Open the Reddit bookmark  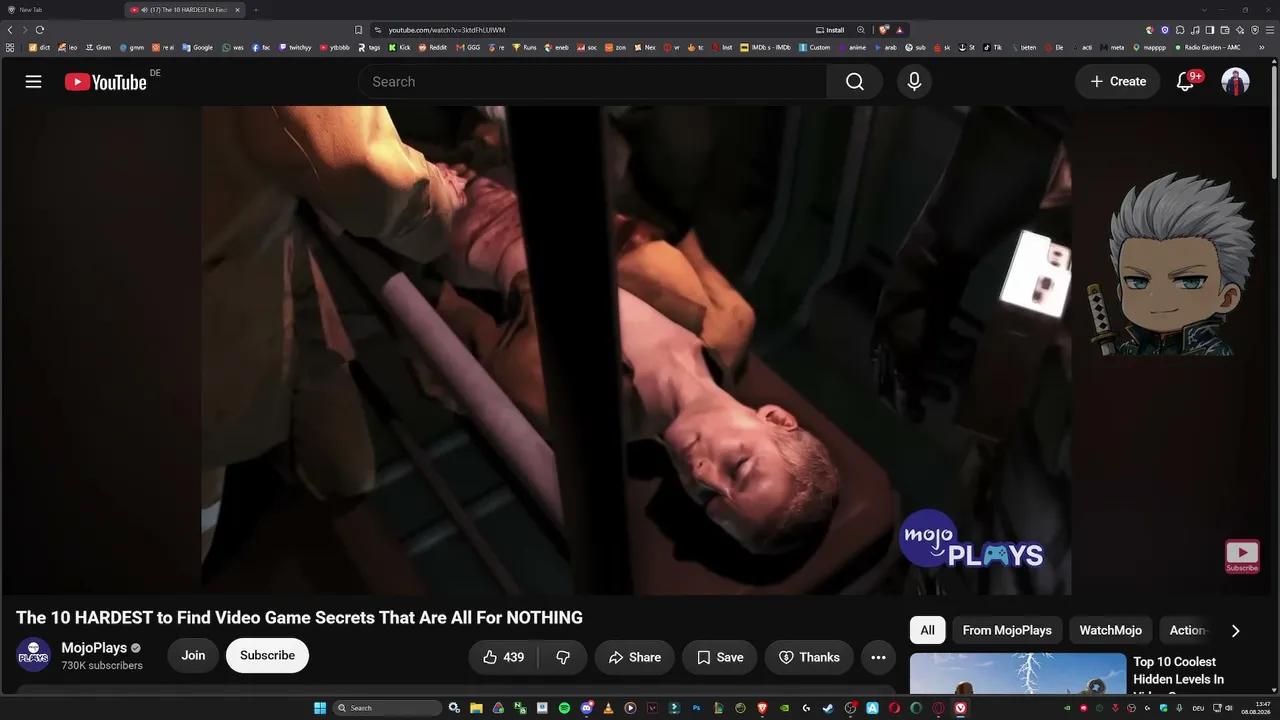433,47
